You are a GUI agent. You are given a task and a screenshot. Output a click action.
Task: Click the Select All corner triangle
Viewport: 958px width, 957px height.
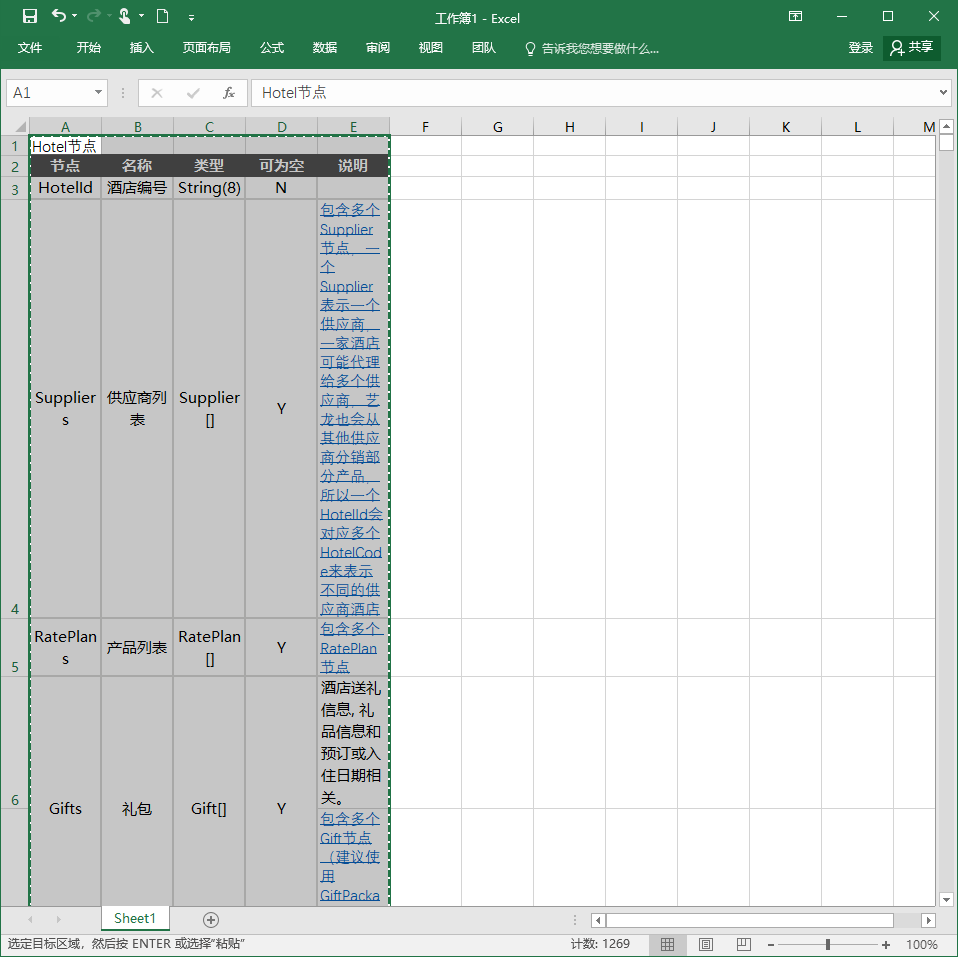pyautogui.click(x=20, y=126)
